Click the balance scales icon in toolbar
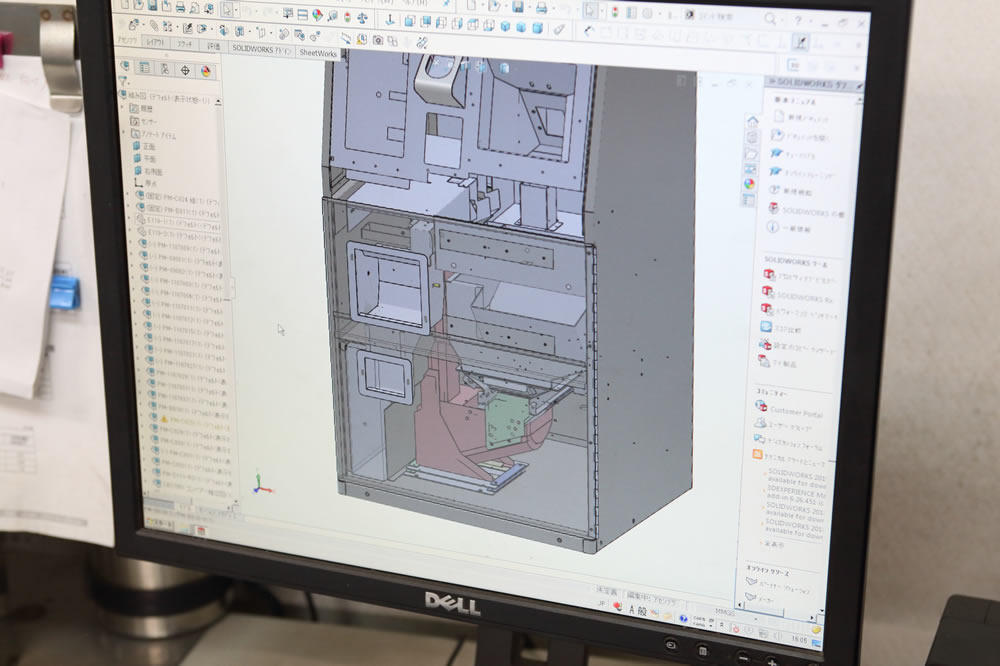The width and height of the screenshot is (1000, 666). point(363,17)
